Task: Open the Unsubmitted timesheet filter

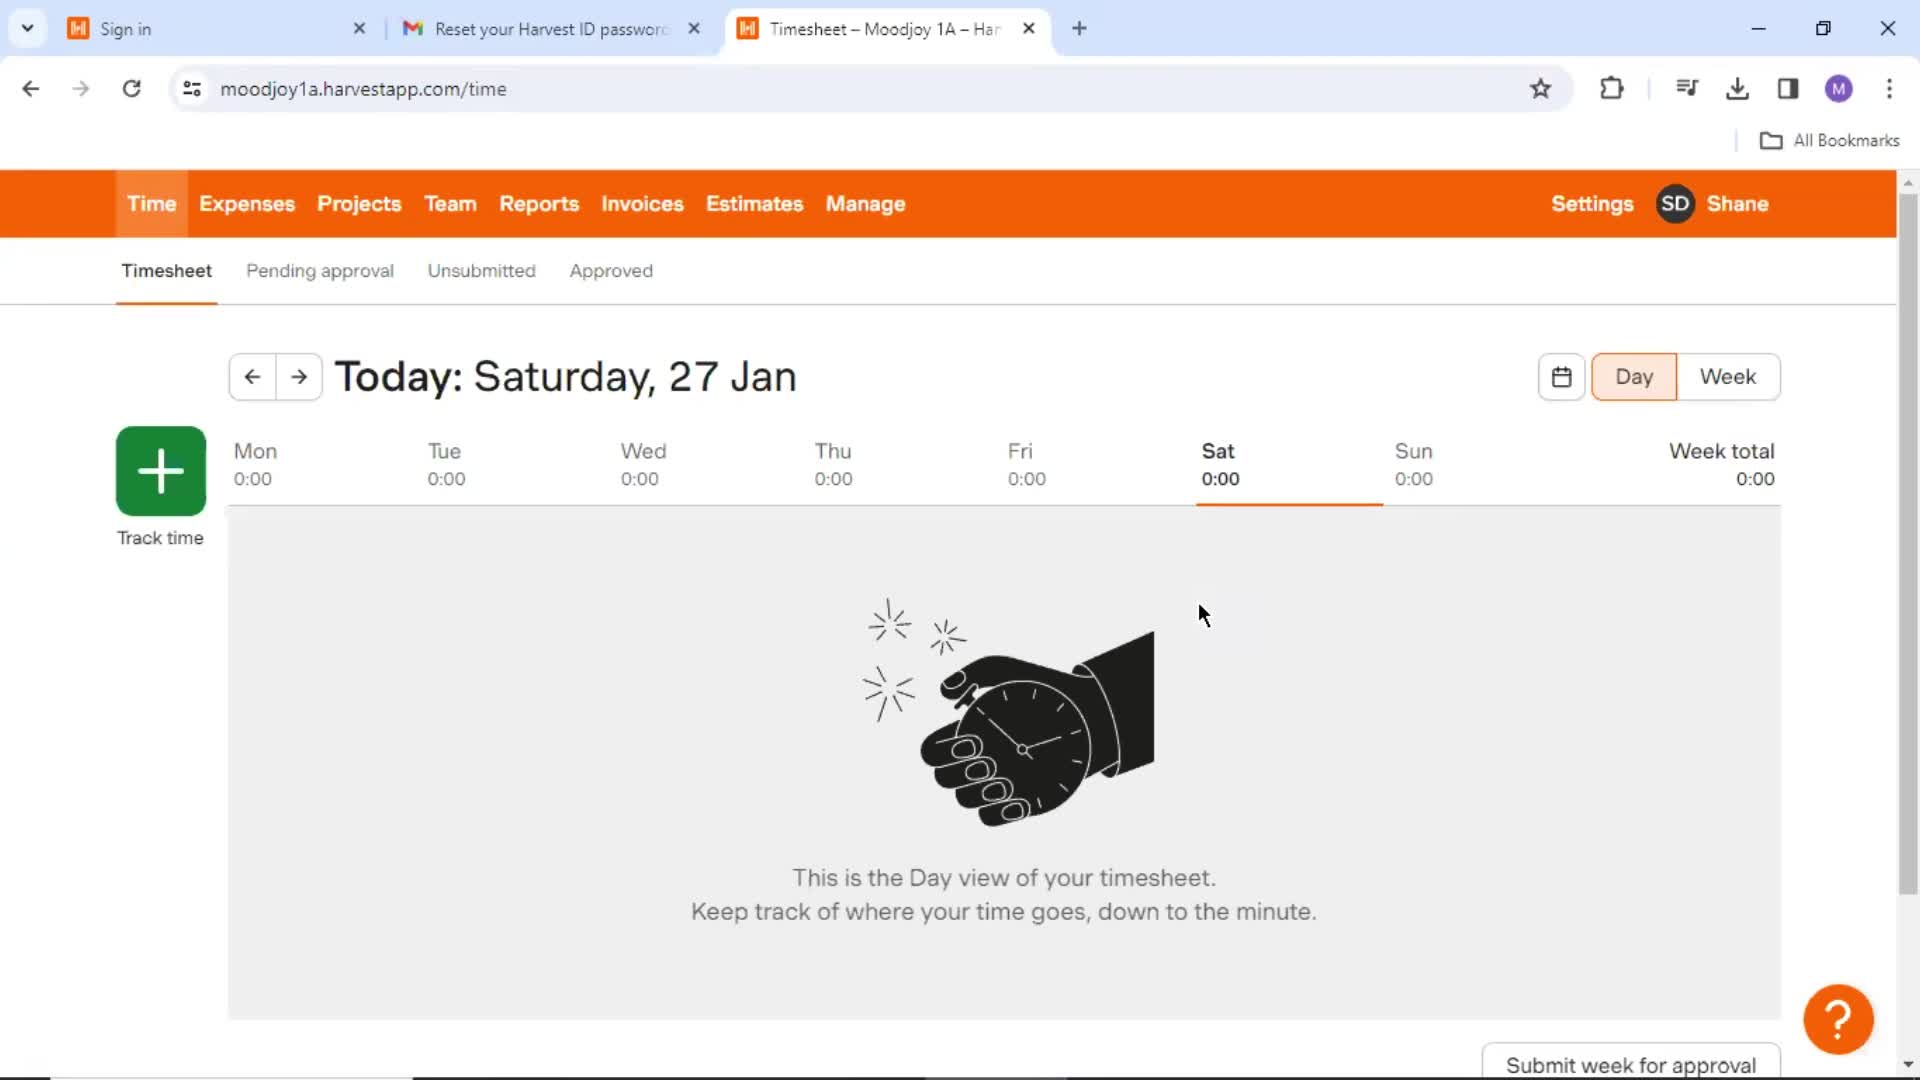Action: click(481, 270)
